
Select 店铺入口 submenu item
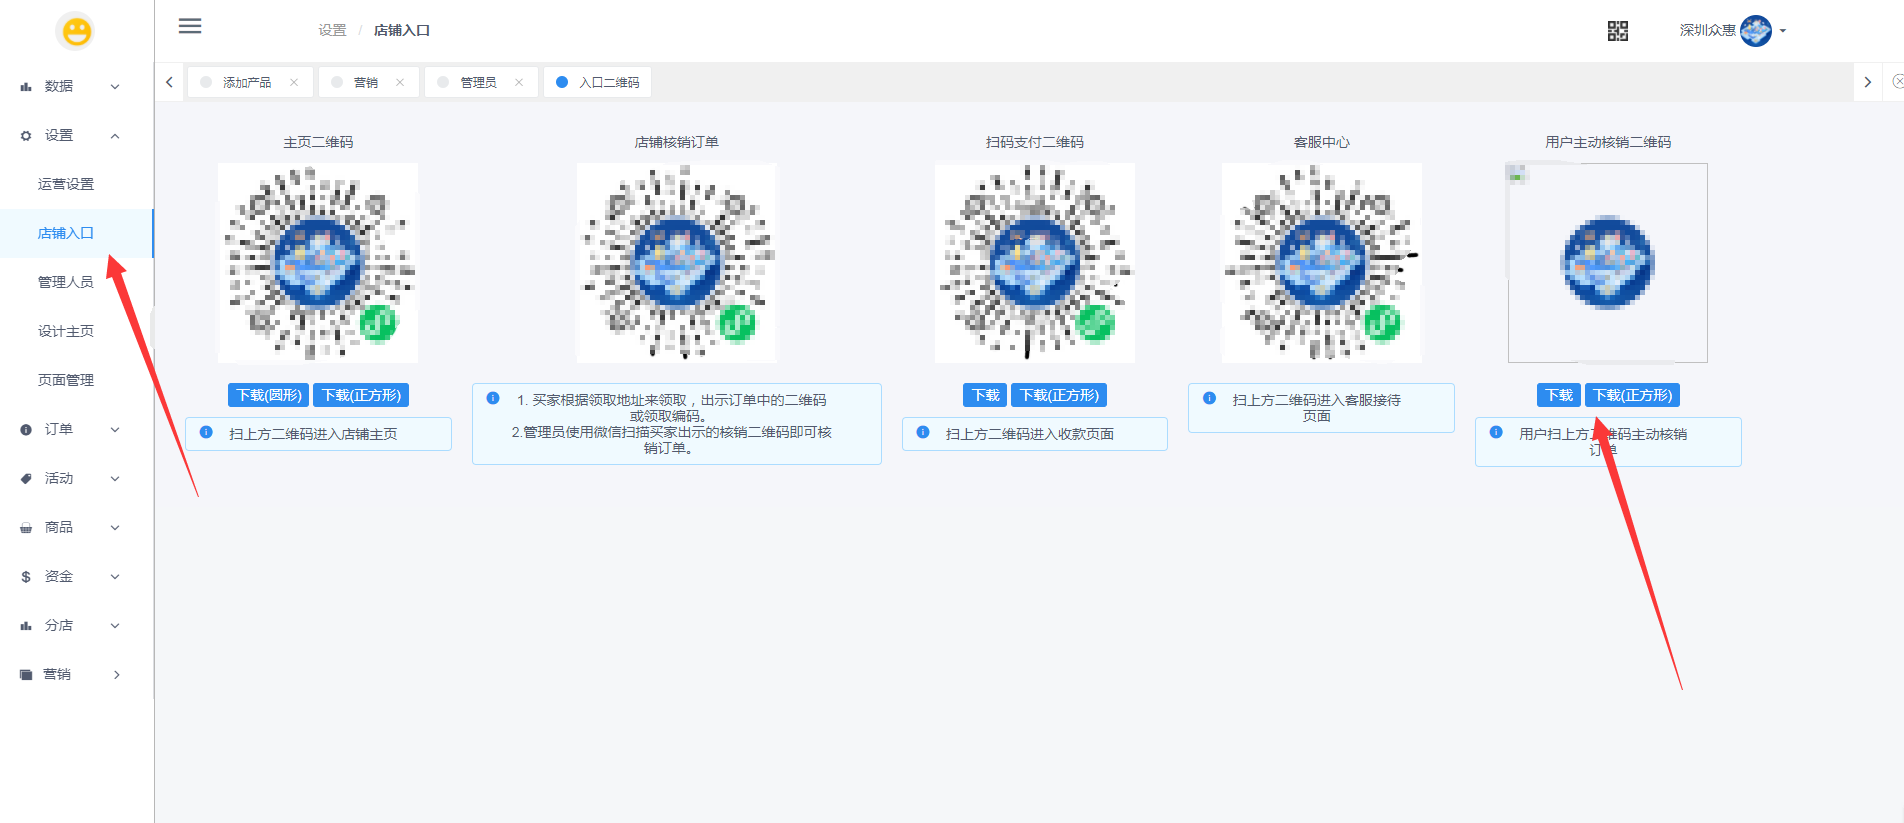(76, 233)
